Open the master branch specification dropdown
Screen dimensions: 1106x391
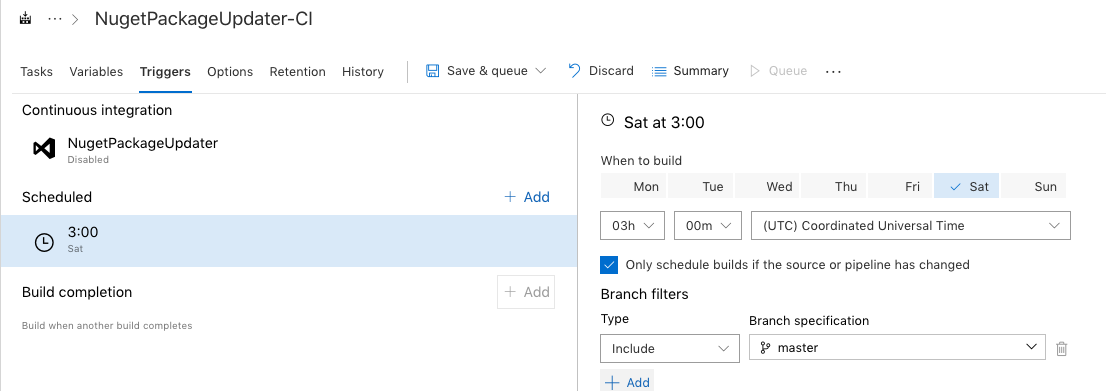point(897,347)
